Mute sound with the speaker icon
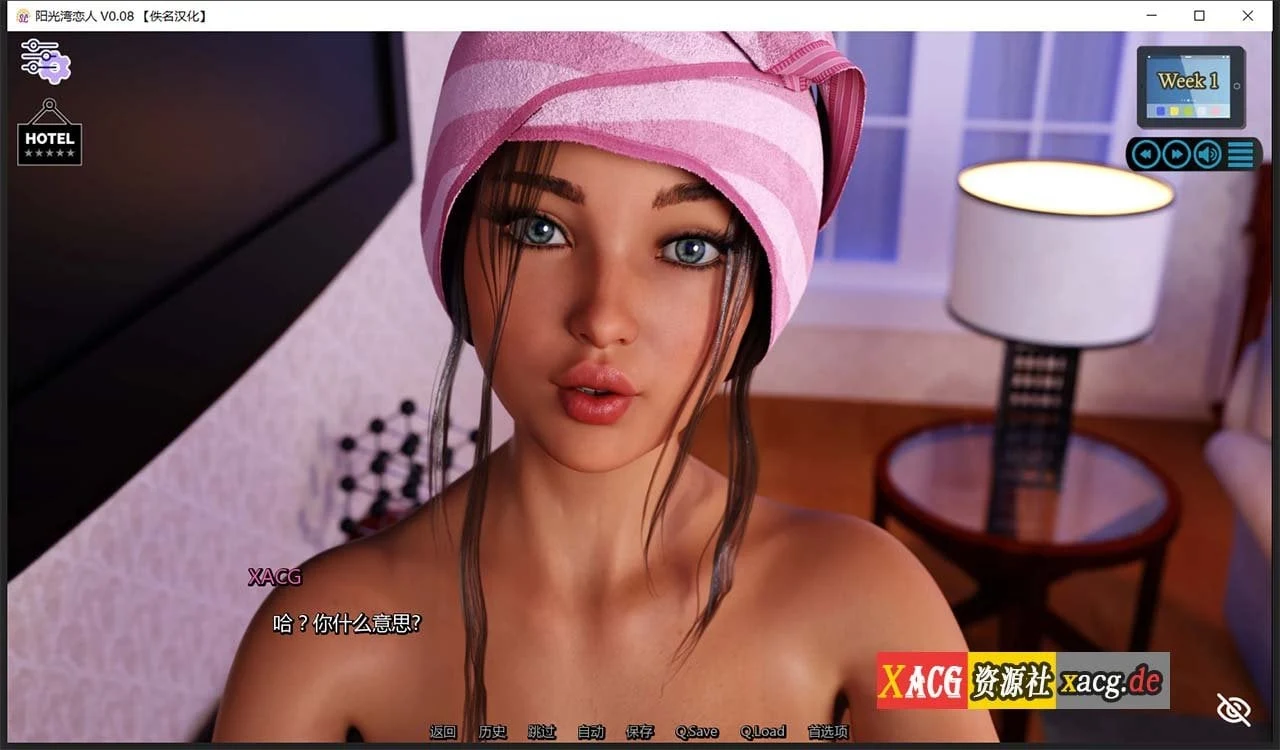 tap(1208, 154)
